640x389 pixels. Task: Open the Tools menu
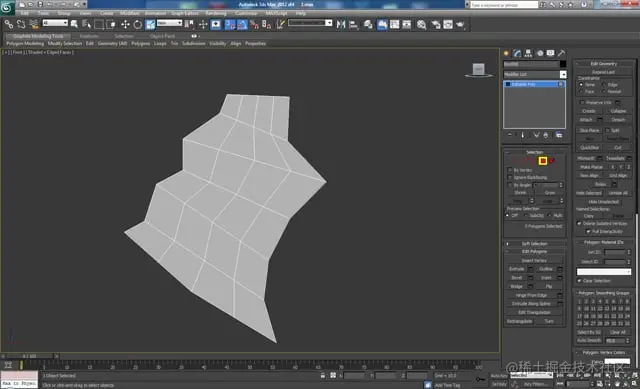click(43, 13)
